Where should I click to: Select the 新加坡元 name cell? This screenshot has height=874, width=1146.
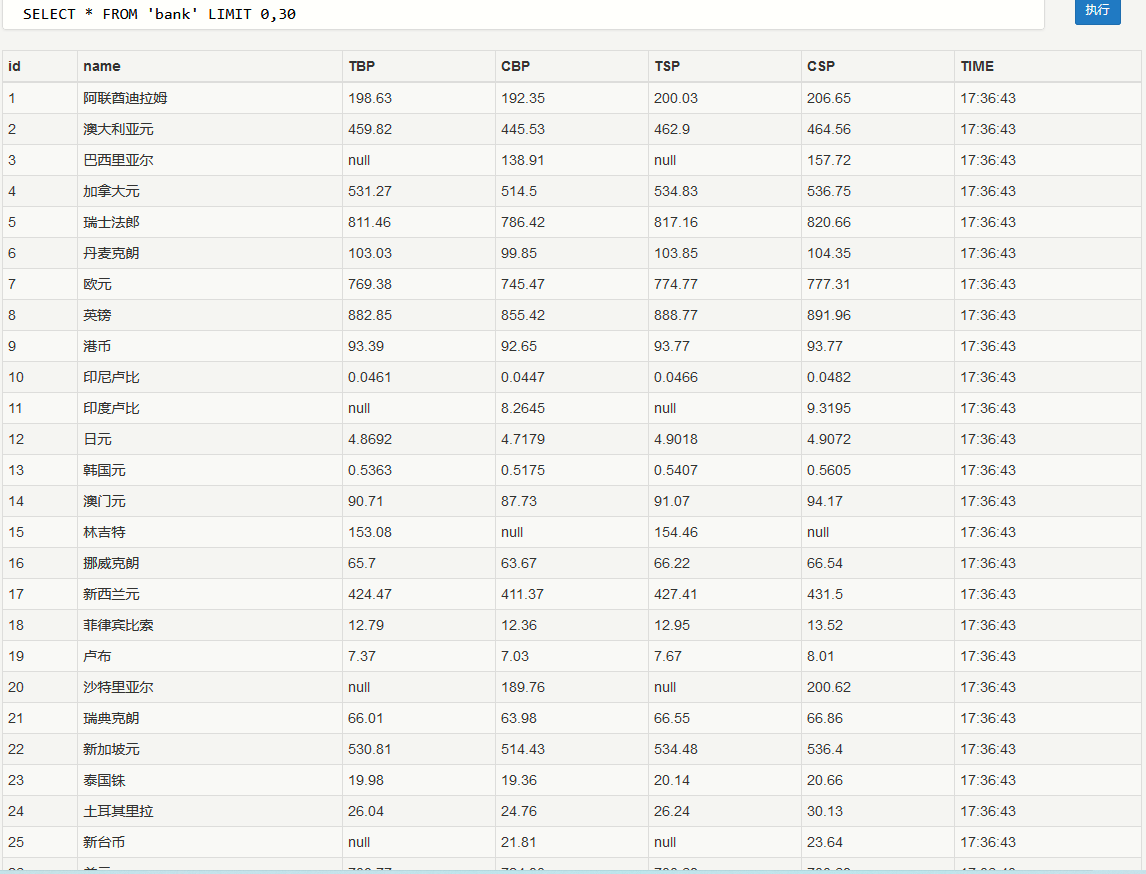111,749
